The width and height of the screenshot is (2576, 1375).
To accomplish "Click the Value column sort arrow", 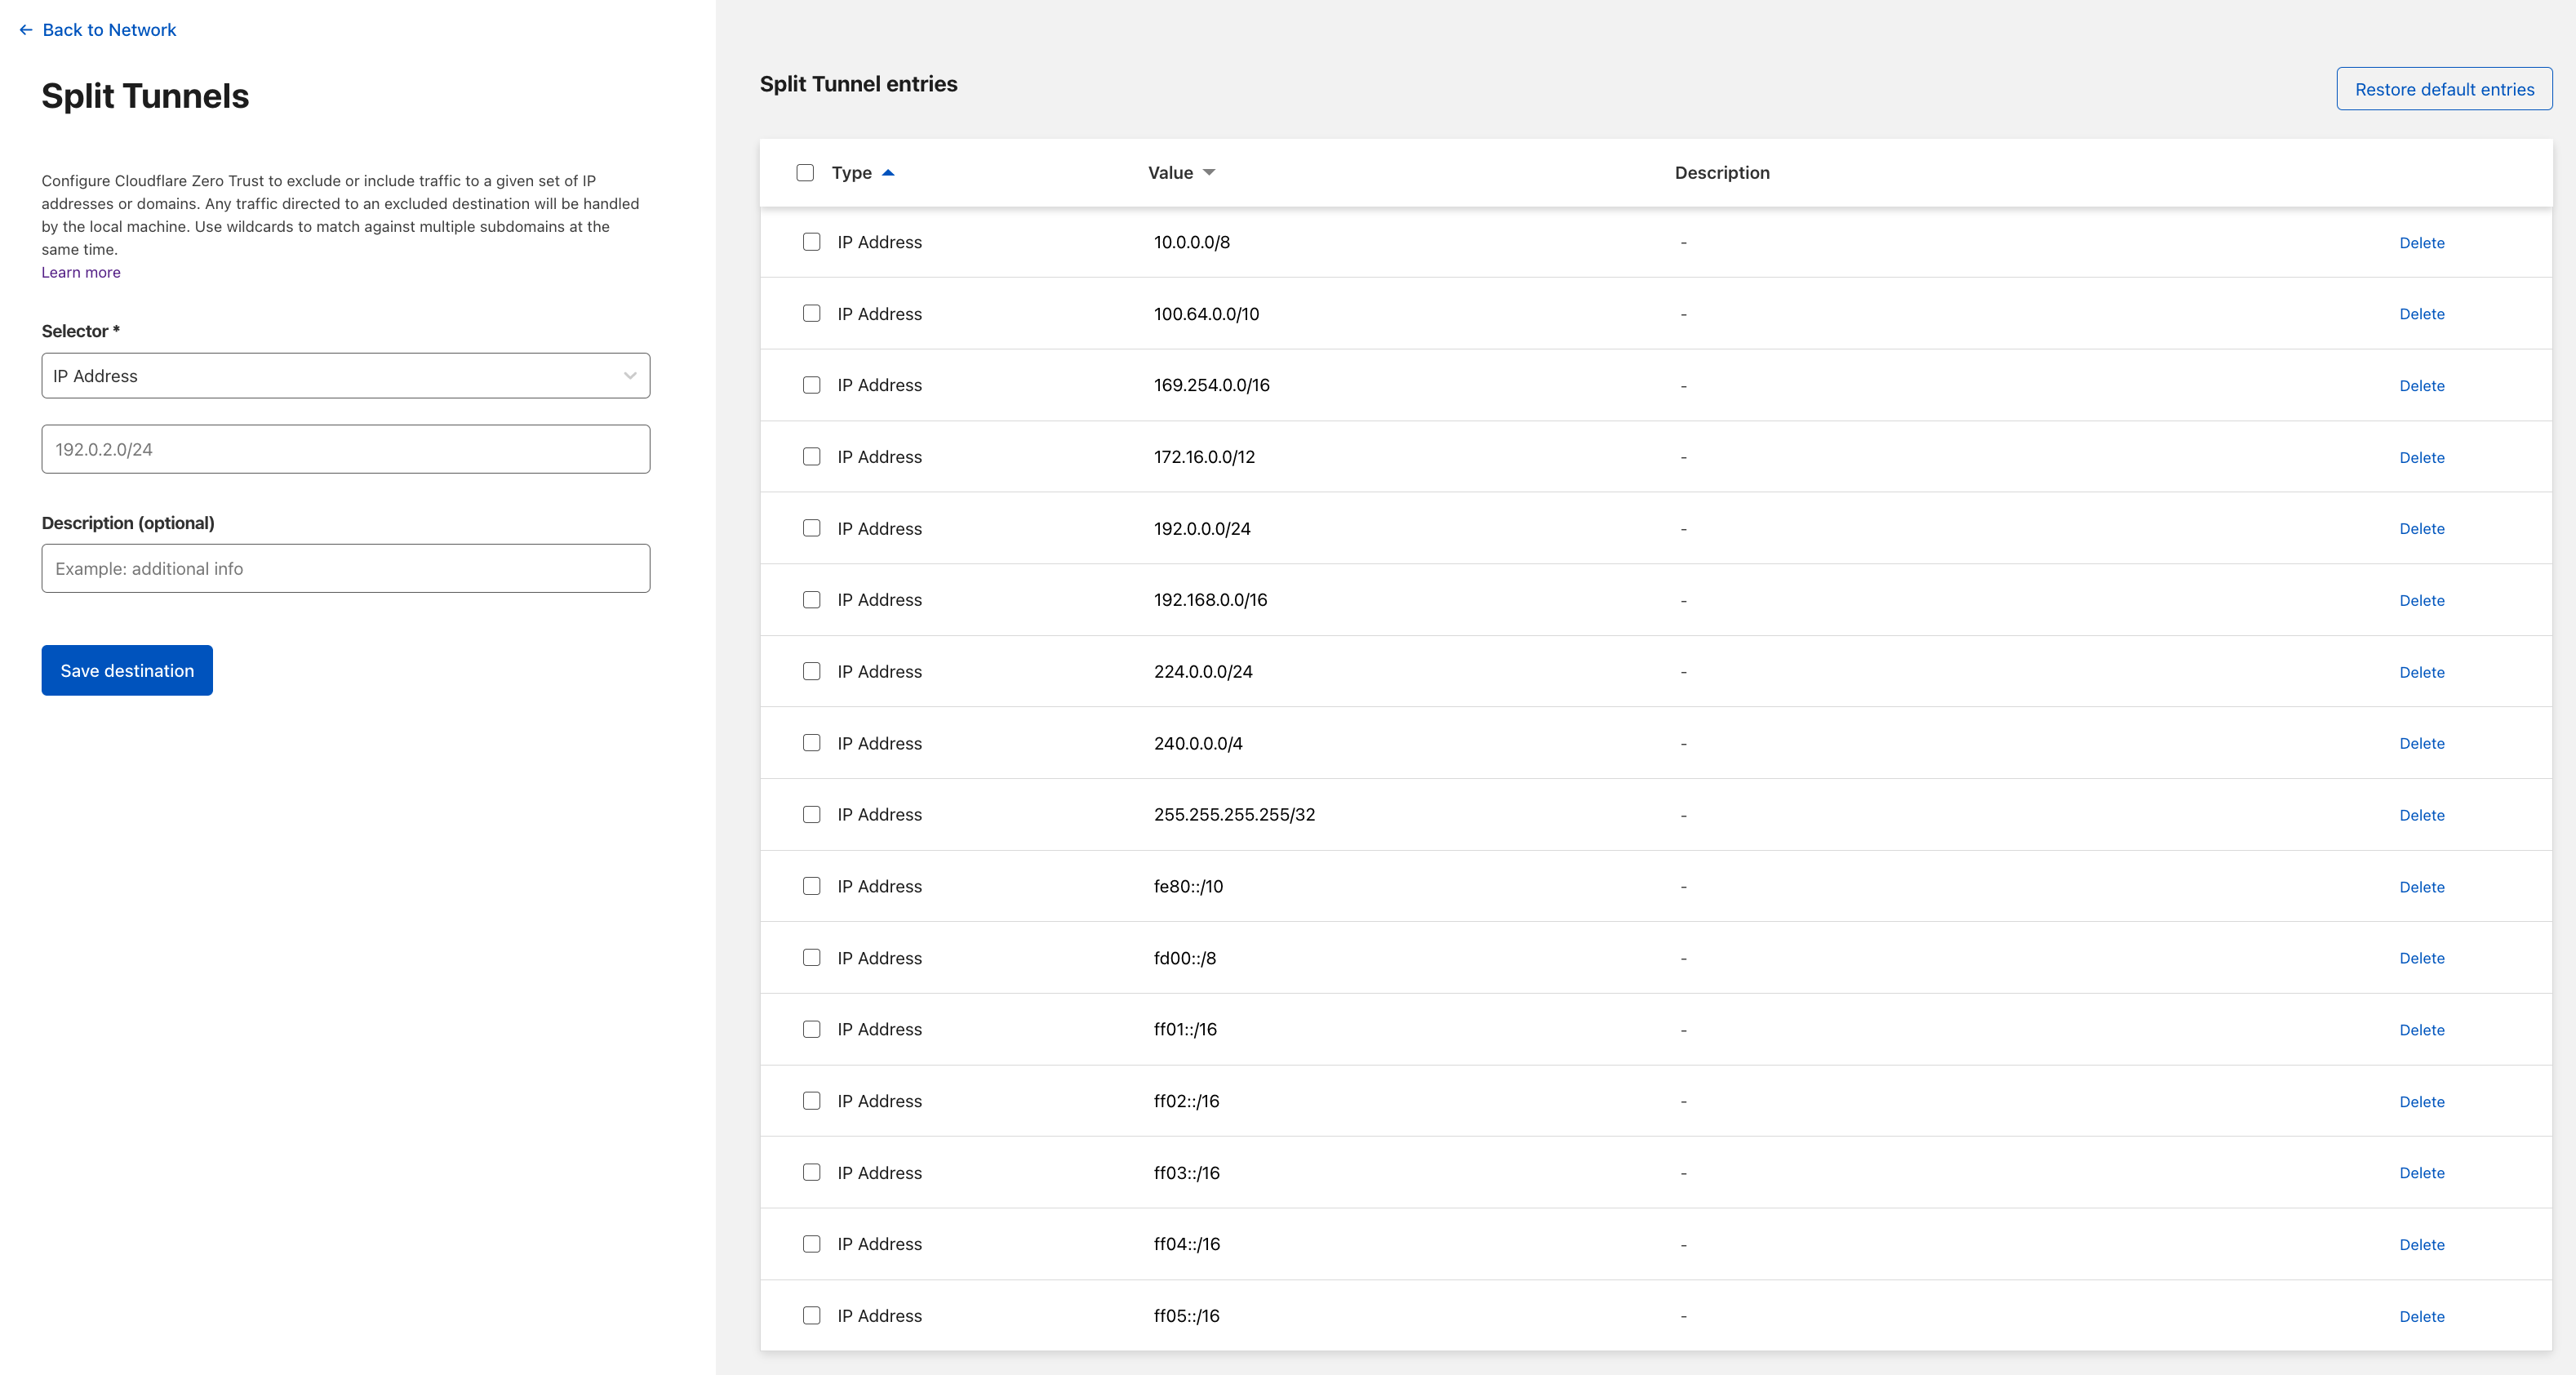I will pos(1209,173).
